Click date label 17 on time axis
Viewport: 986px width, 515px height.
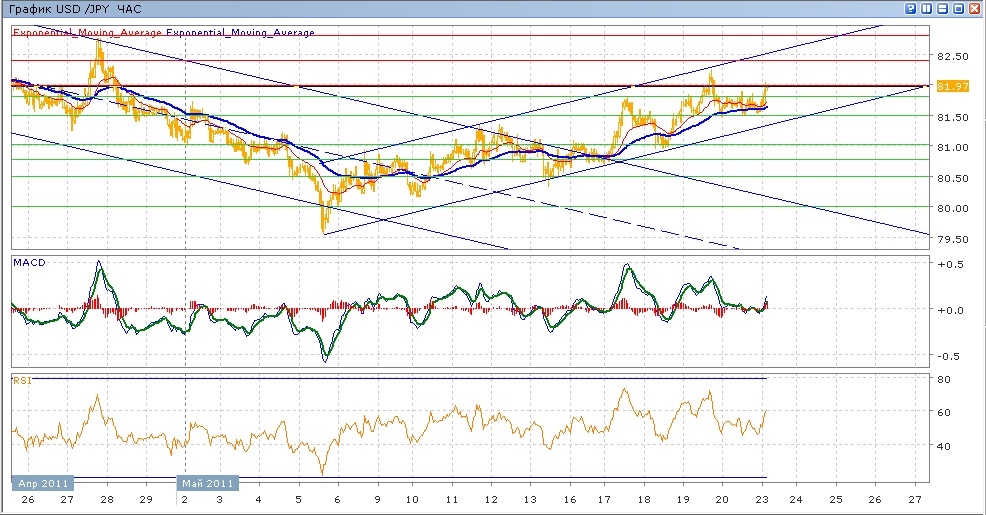click(x=604, y=499)
